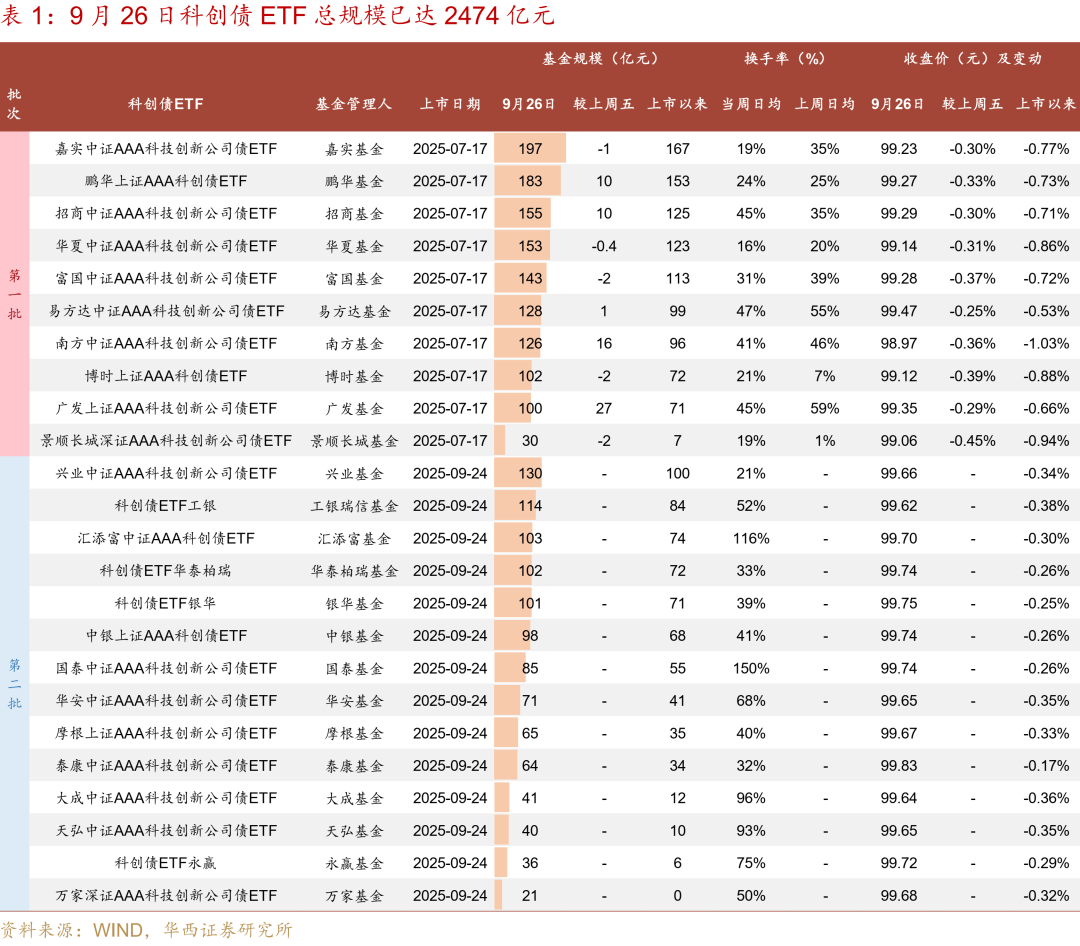Click the fund manager cell '汇添富基金'
The width and height of the screenshot is (1080, 946).
pyautogui.click(x=354, y=539)
